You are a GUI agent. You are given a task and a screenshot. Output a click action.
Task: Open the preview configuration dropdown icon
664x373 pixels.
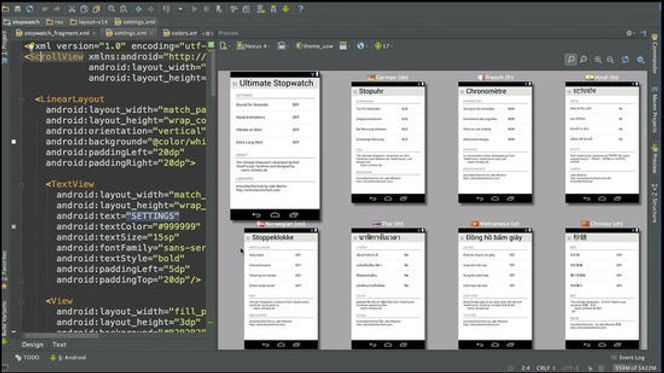point(224,46)
